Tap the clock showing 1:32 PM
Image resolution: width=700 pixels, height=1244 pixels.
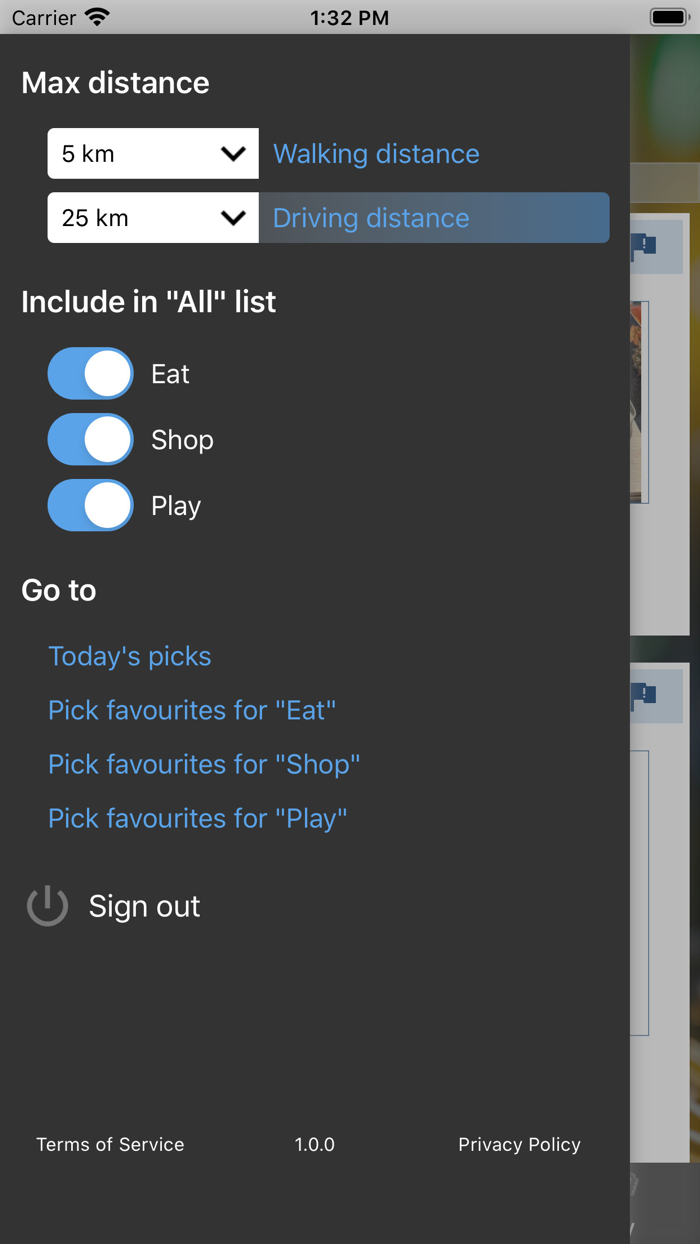coord(349,17)
